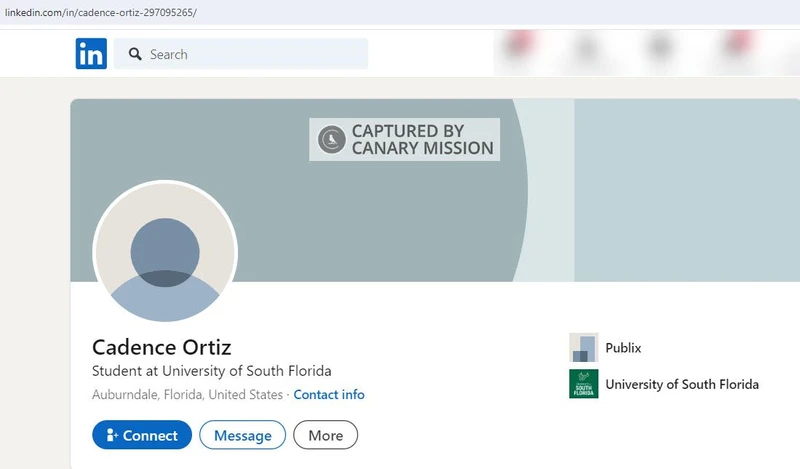Click the University of South Florida logo
The height and width of the screenshot is (469, 800).
pos(584,384)
